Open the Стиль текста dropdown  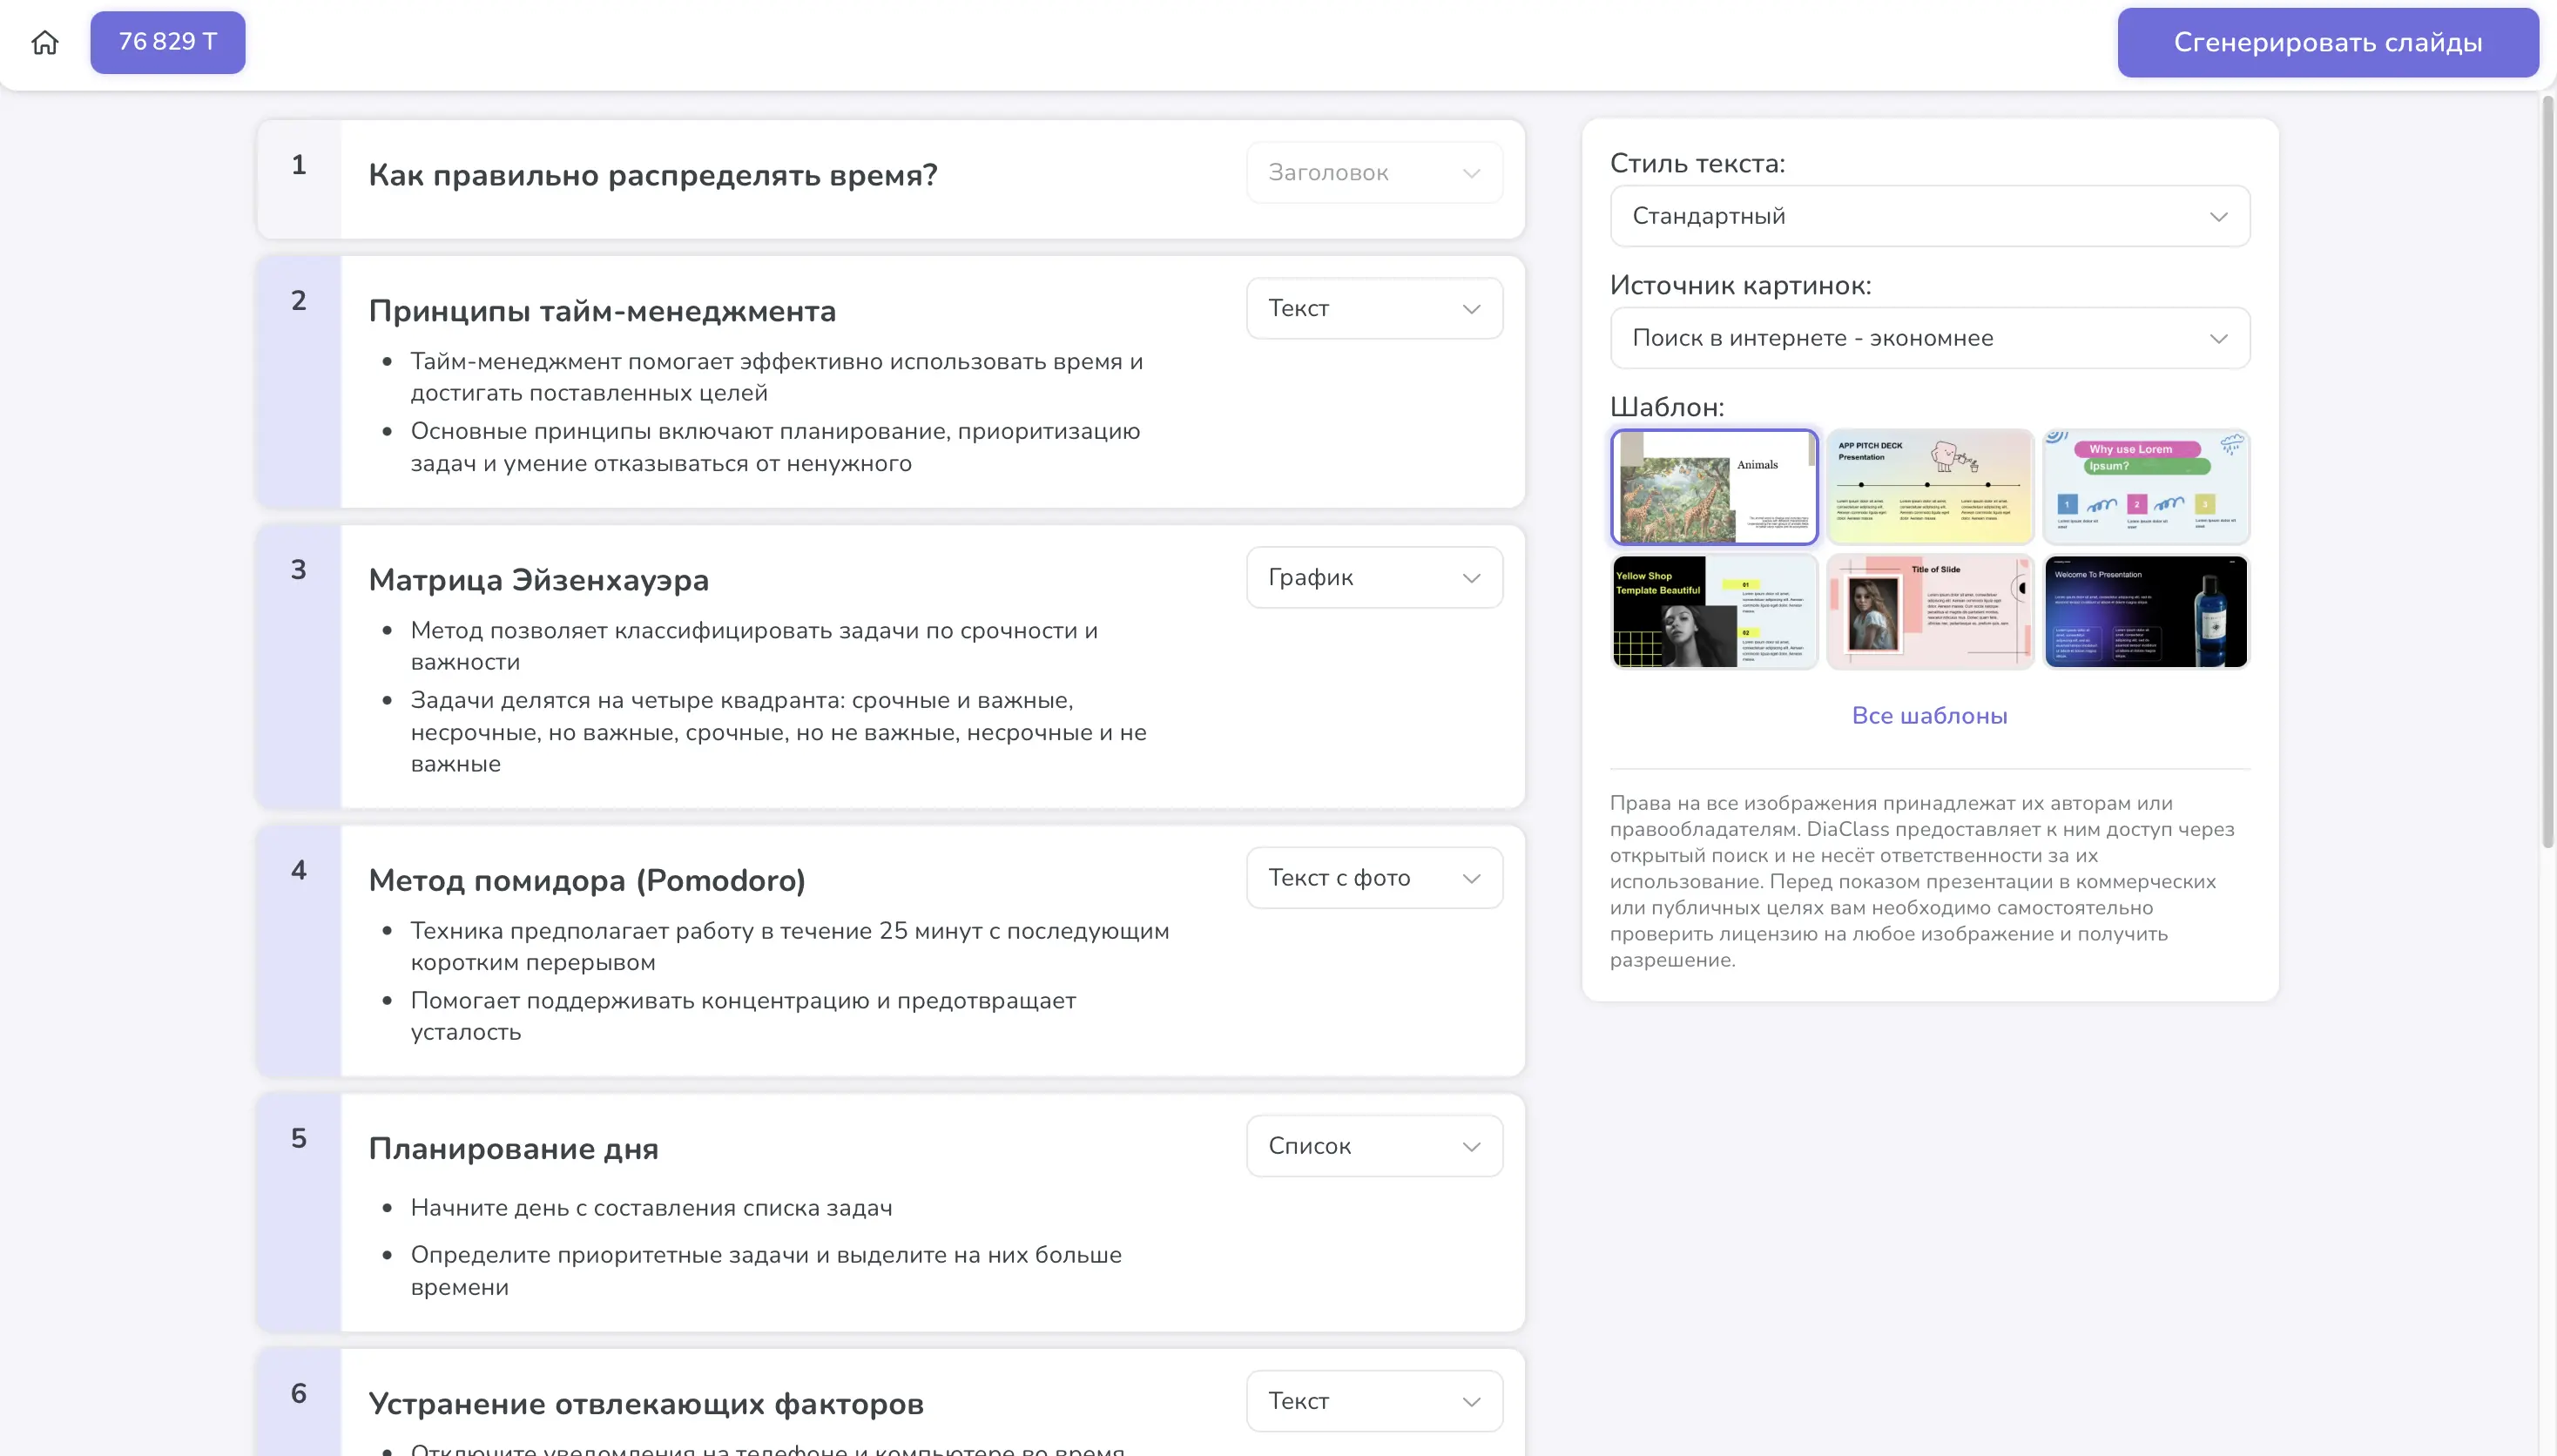click(x=1929, y=216)
